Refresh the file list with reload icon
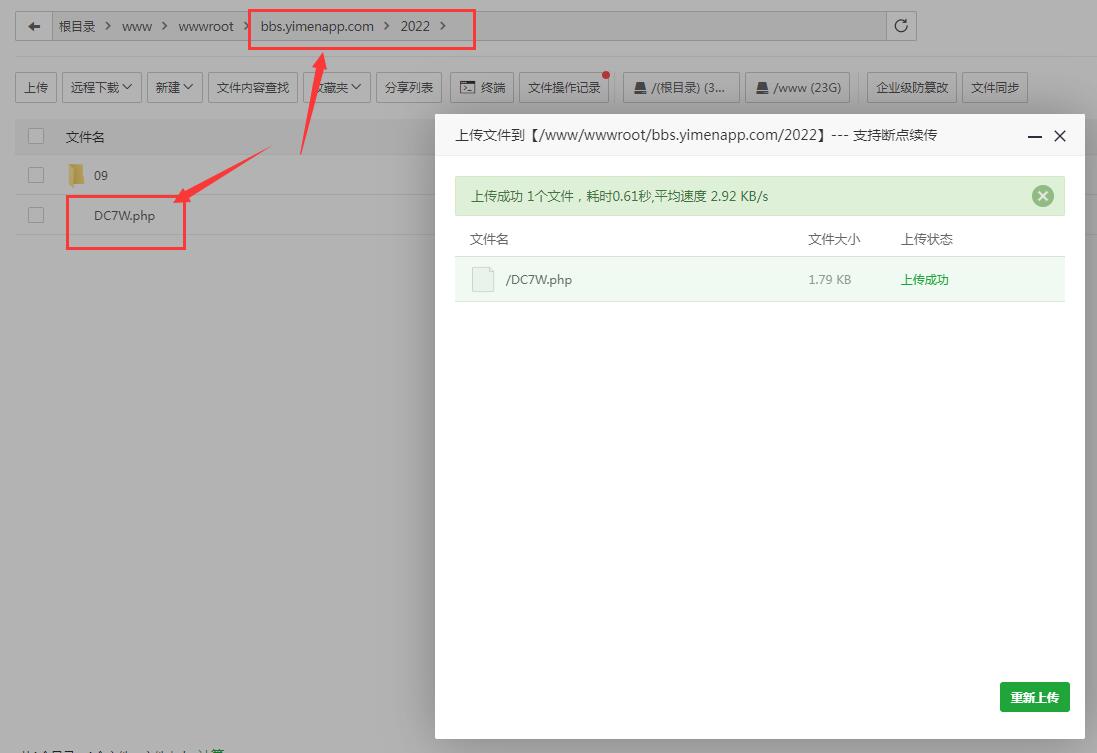The image size is (1097, 753). (901, 27)
